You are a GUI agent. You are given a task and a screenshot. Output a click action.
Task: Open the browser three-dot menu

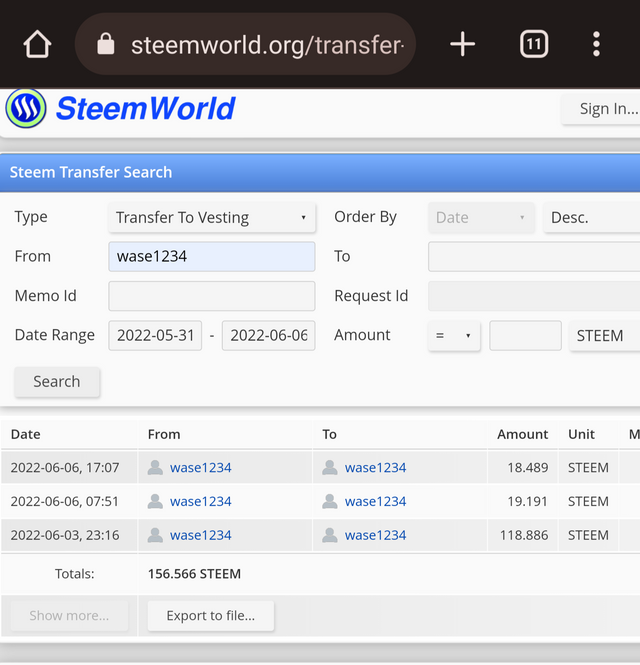pos(596,44)
